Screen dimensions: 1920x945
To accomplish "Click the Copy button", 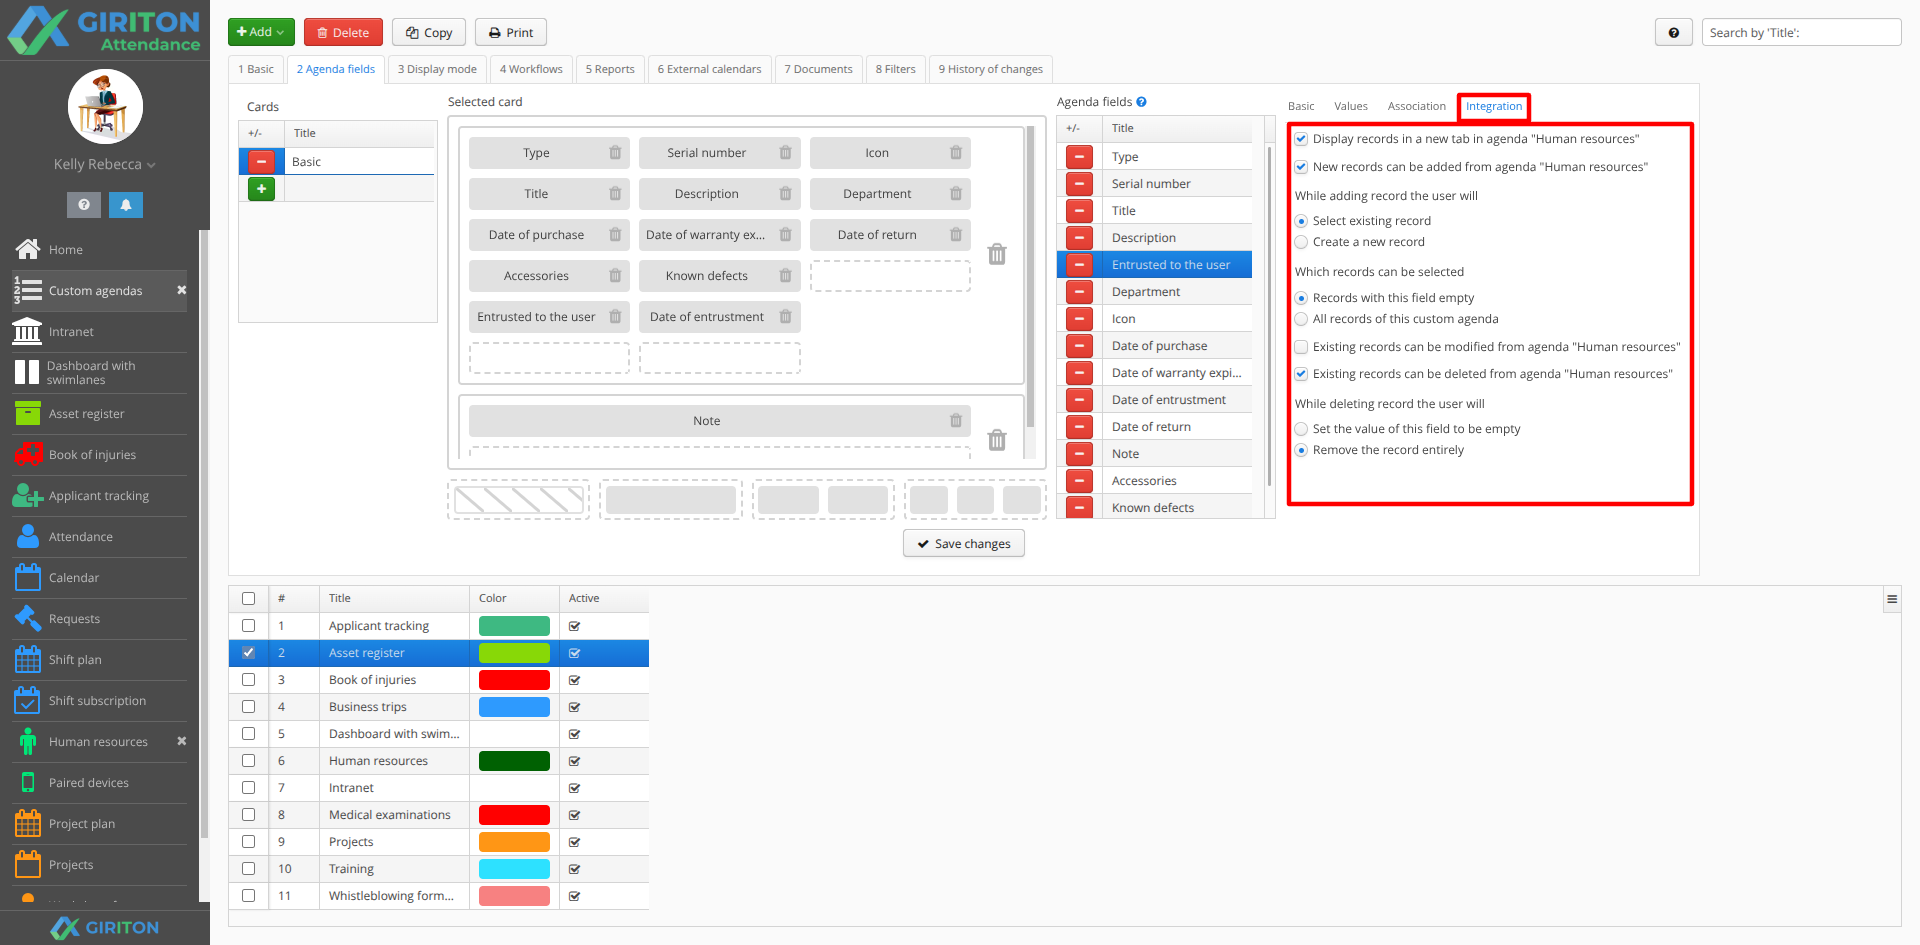I will pyautogui.click(x=429, y=32).
